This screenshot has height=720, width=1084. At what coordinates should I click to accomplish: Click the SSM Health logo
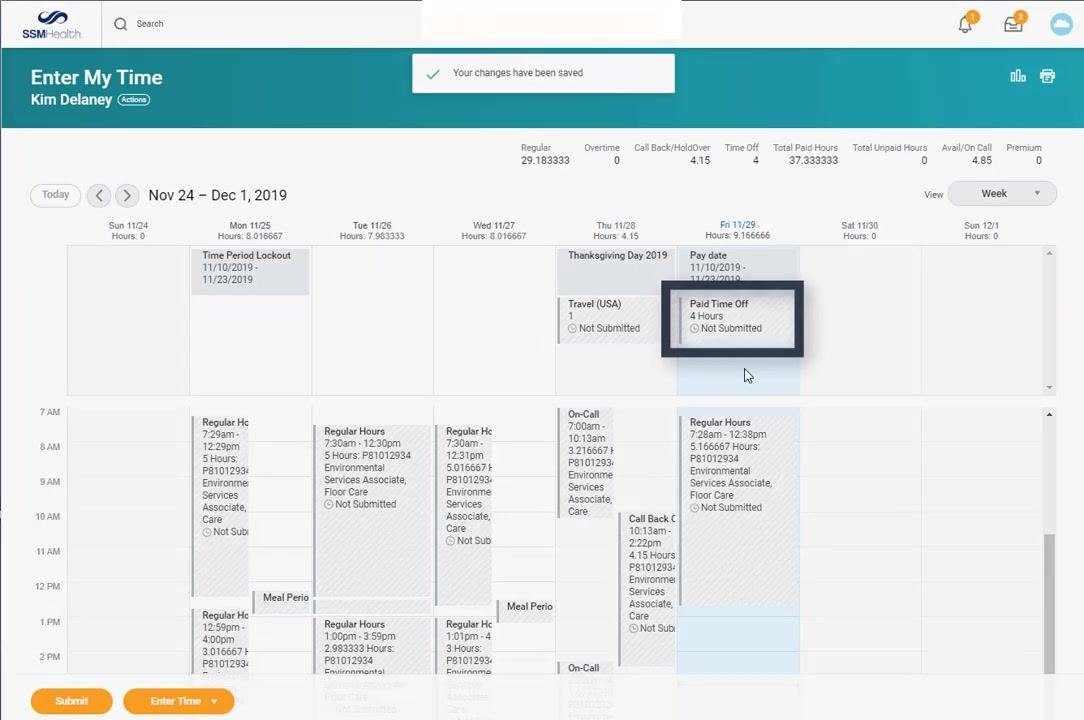coord(52,24)
